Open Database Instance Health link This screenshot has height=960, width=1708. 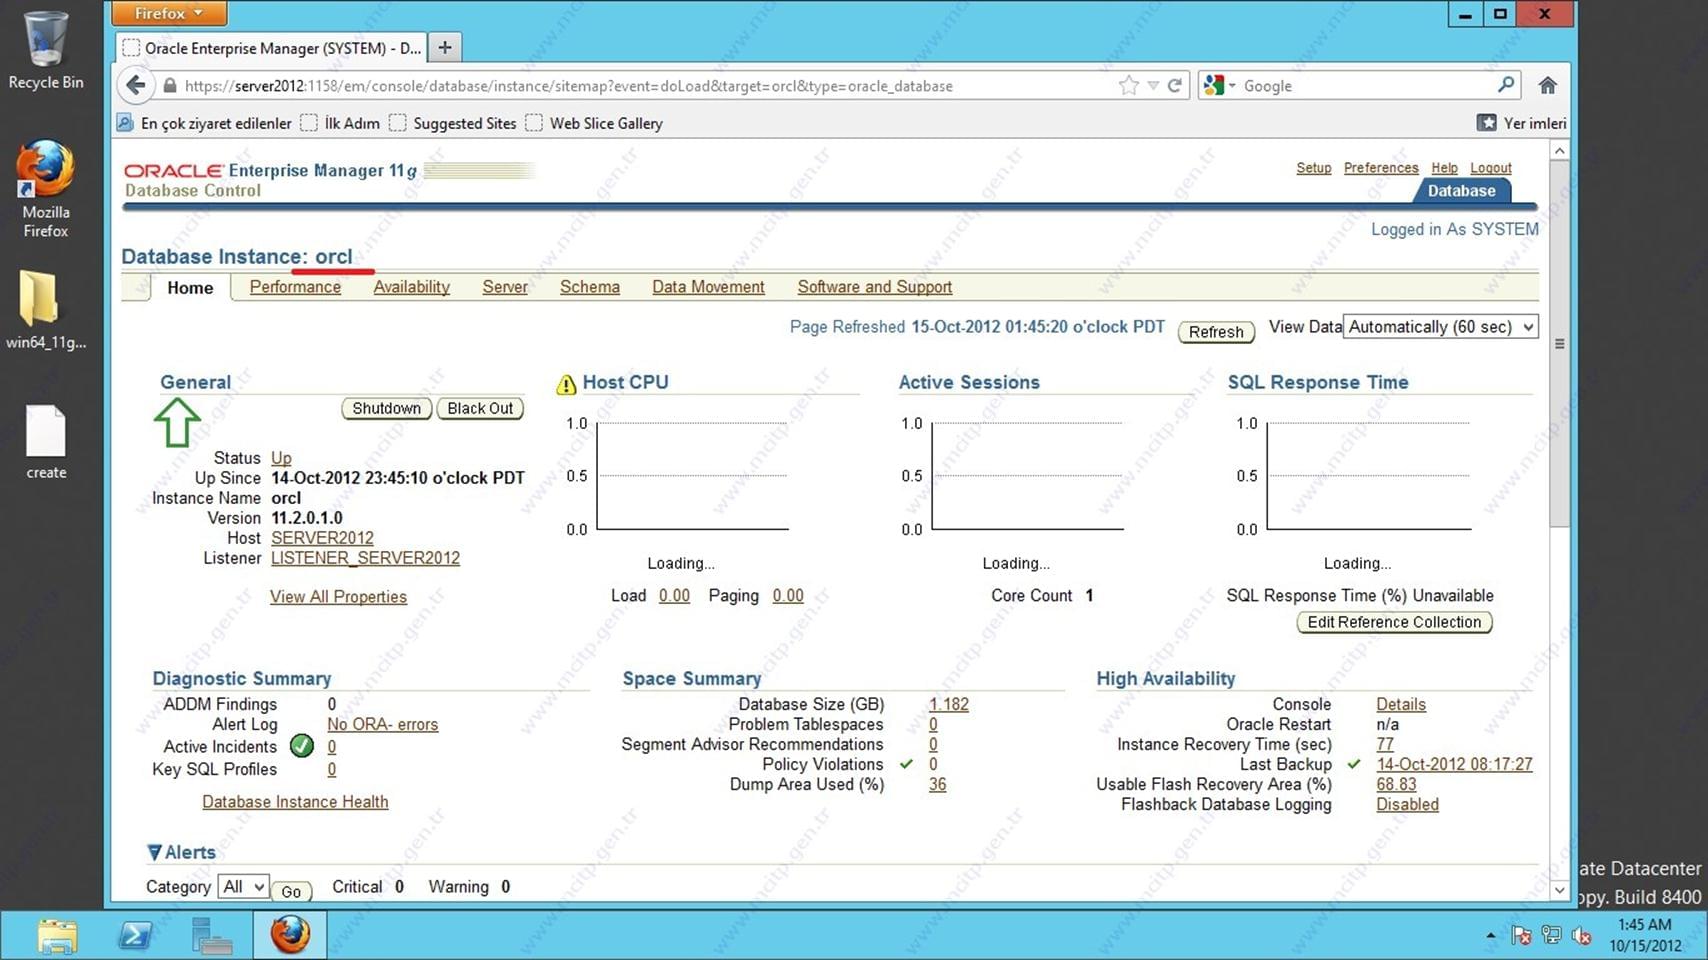tap(295, 802)
